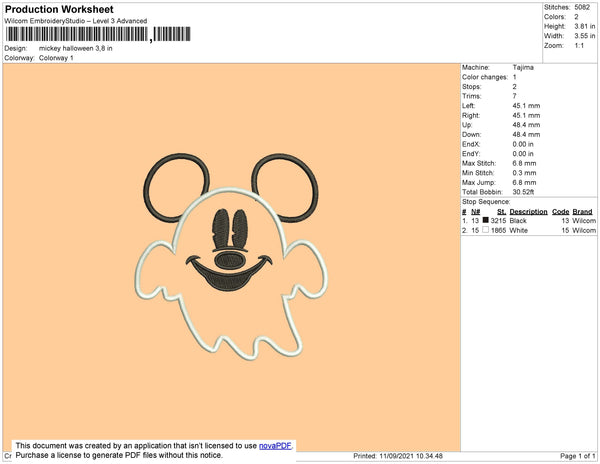The height and width of the screenshot is (464, 600).
Task: Click the Machine value Tajima
Action: point(523,67)
